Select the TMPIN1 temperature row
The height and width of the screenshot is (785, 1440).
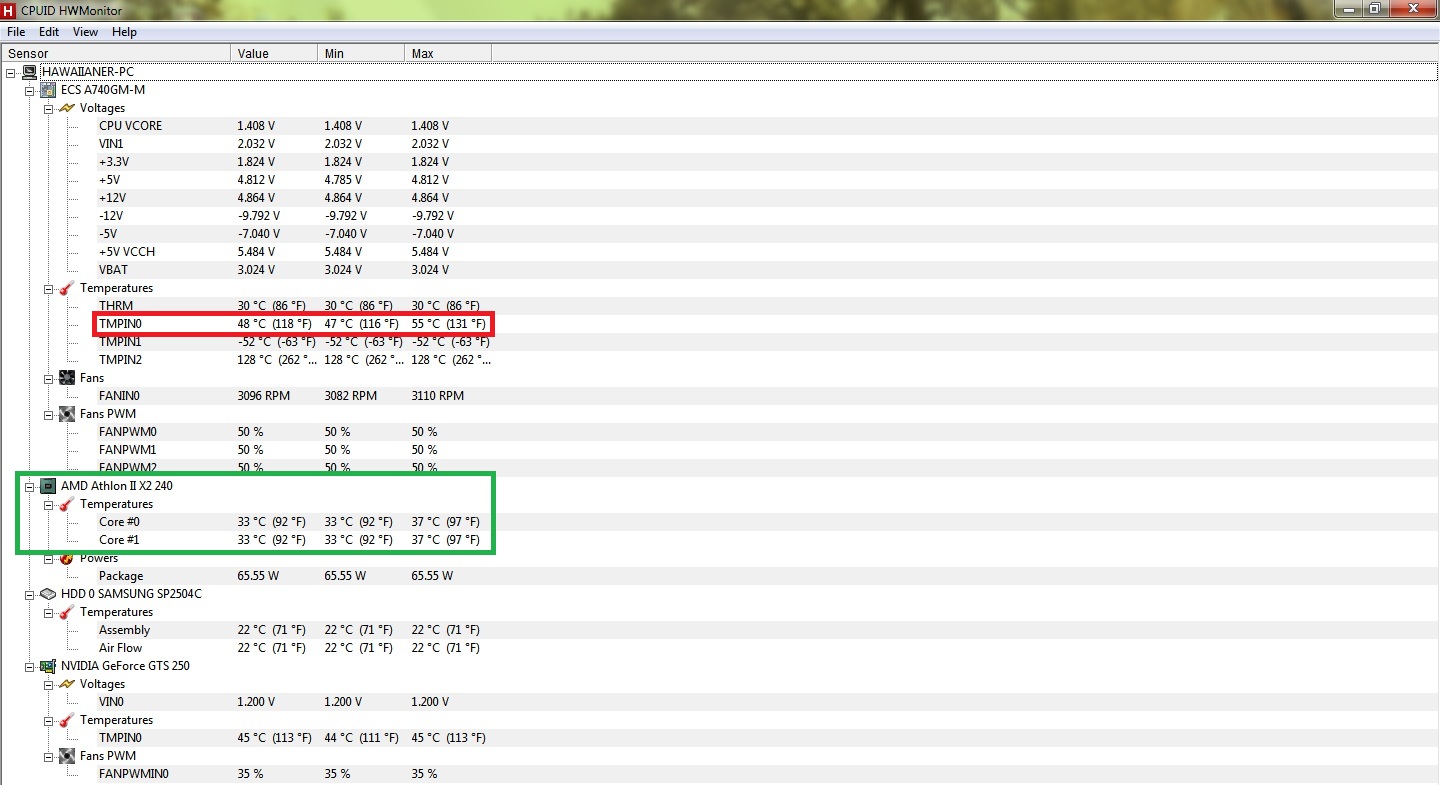pos(766,342)
